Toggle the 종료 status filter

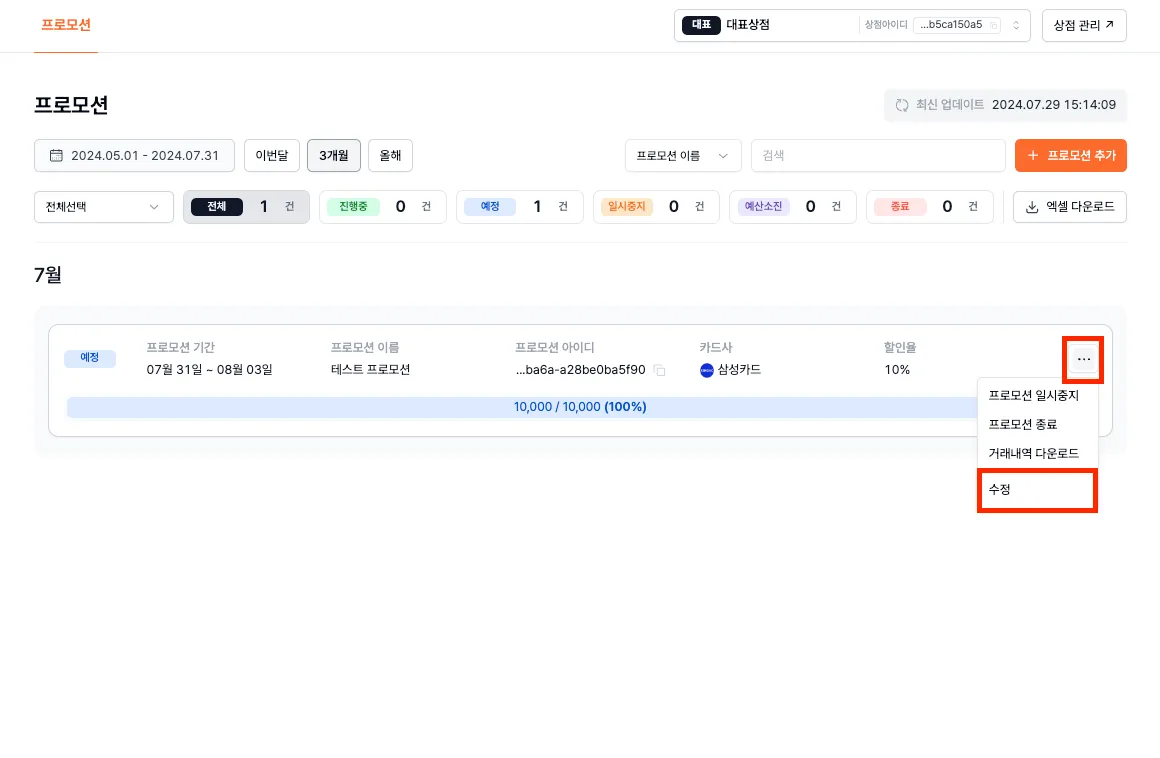(930, 207)
